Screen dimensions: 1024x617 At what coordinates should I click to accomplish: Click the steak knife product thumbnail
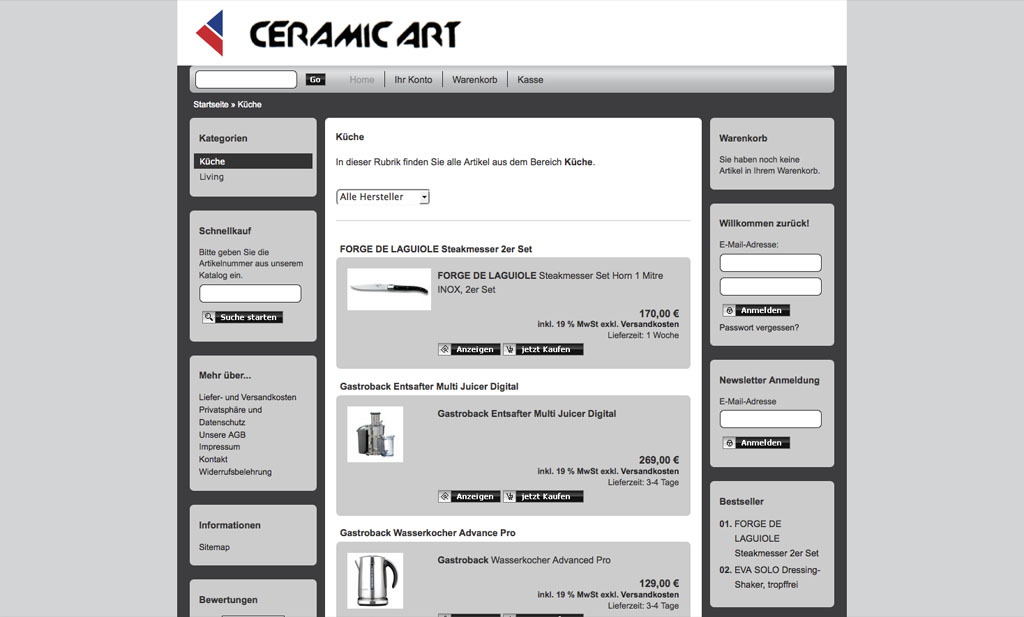coord(389,289)
